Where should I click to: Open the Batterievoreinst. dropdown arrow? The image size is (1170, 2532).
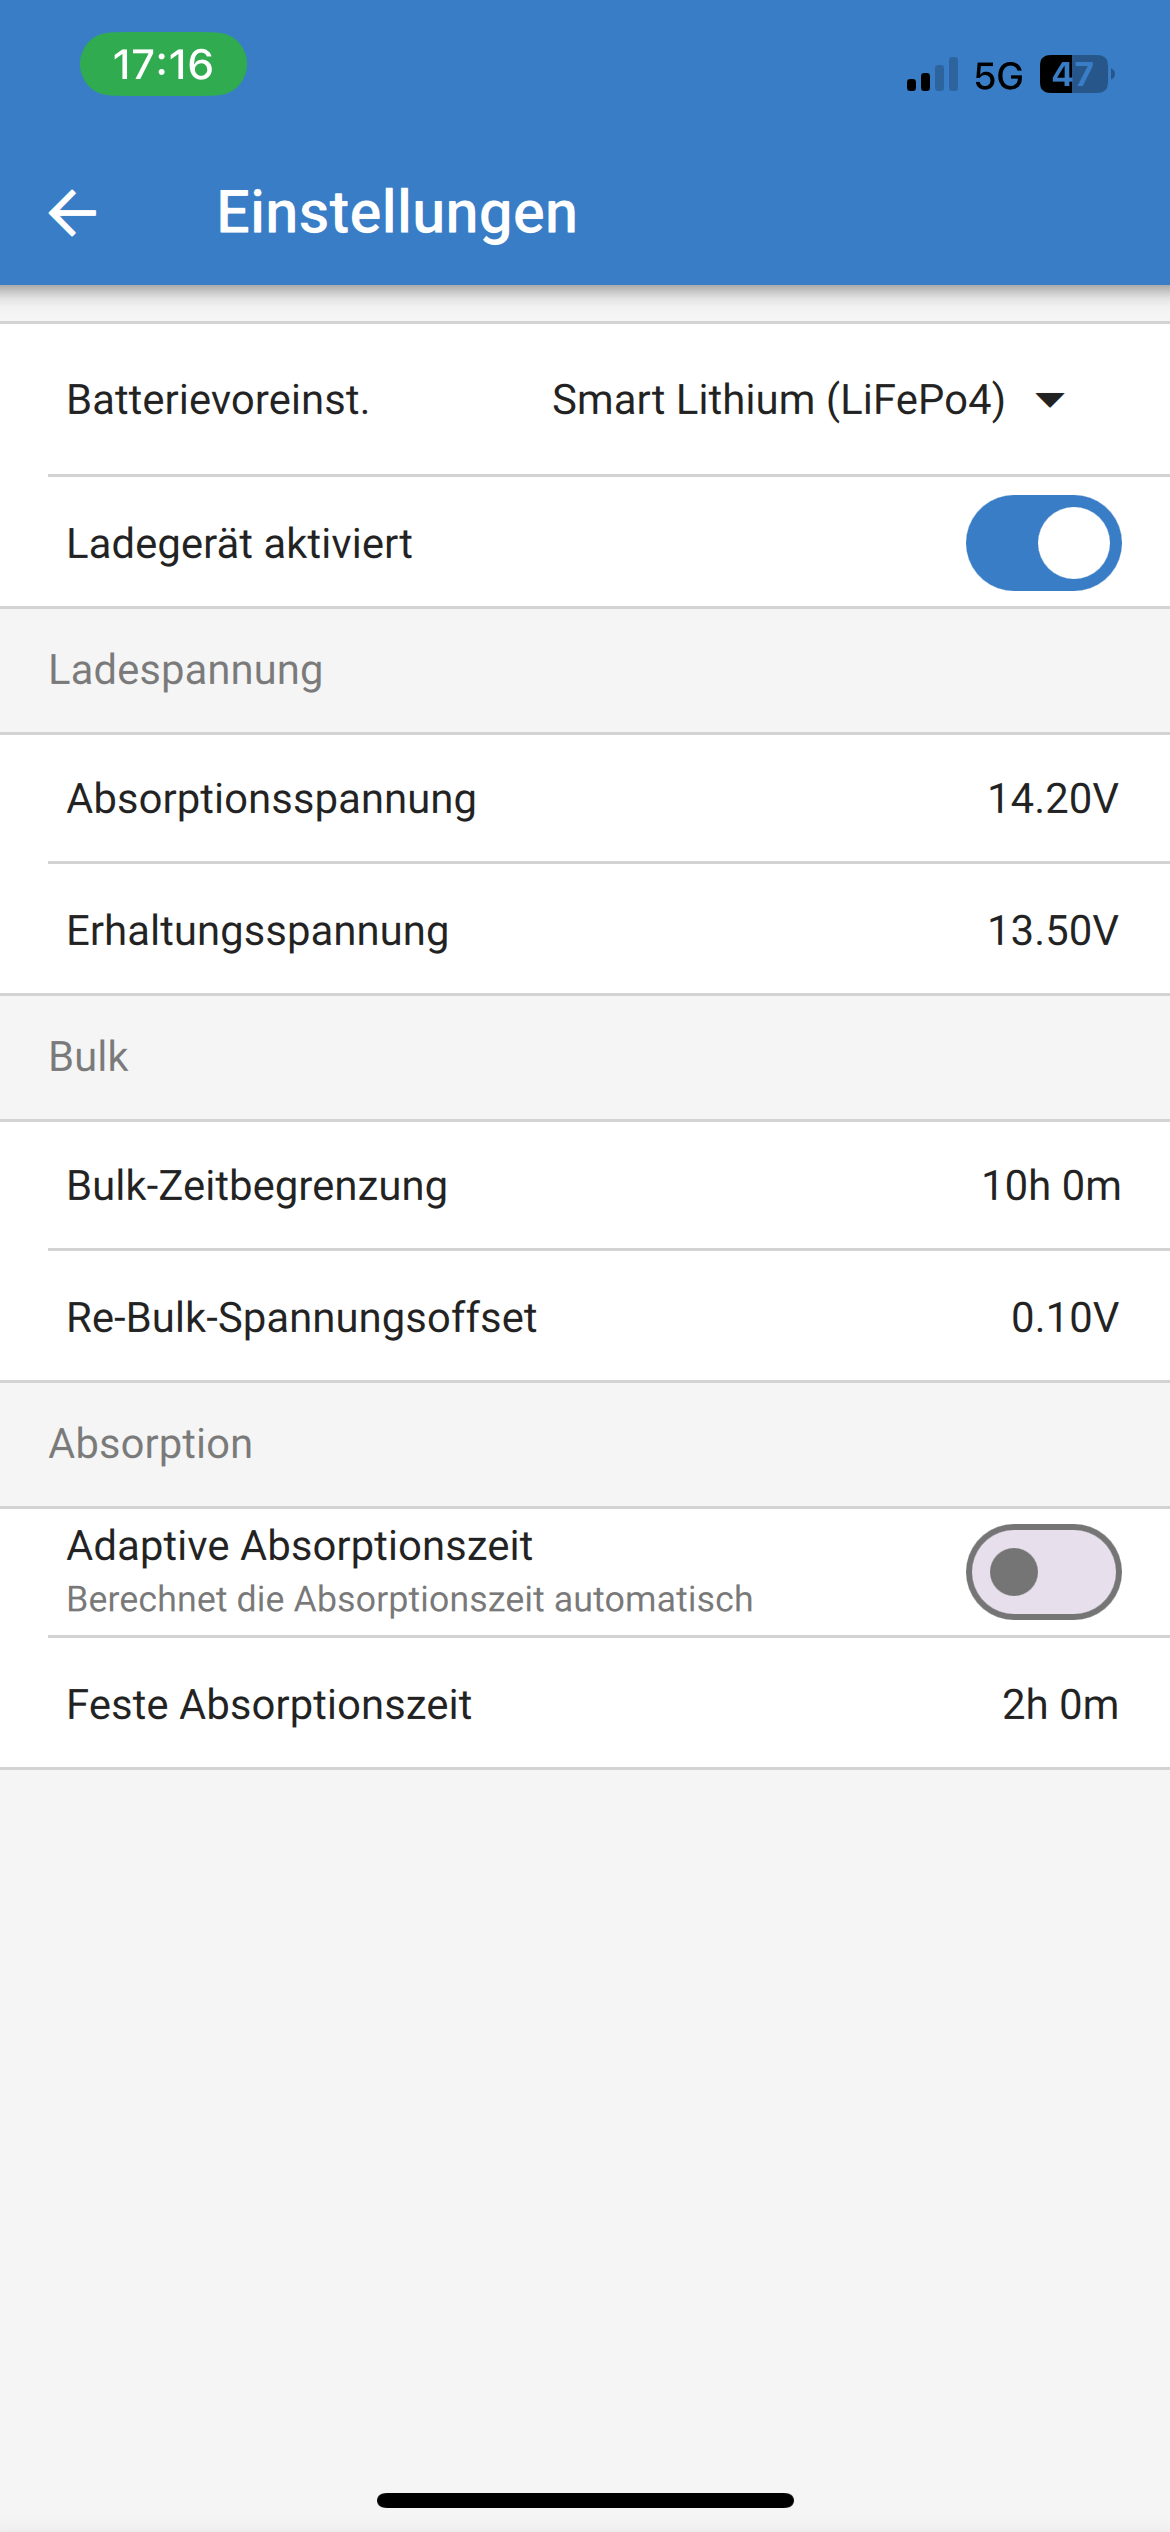point(1050,401)
